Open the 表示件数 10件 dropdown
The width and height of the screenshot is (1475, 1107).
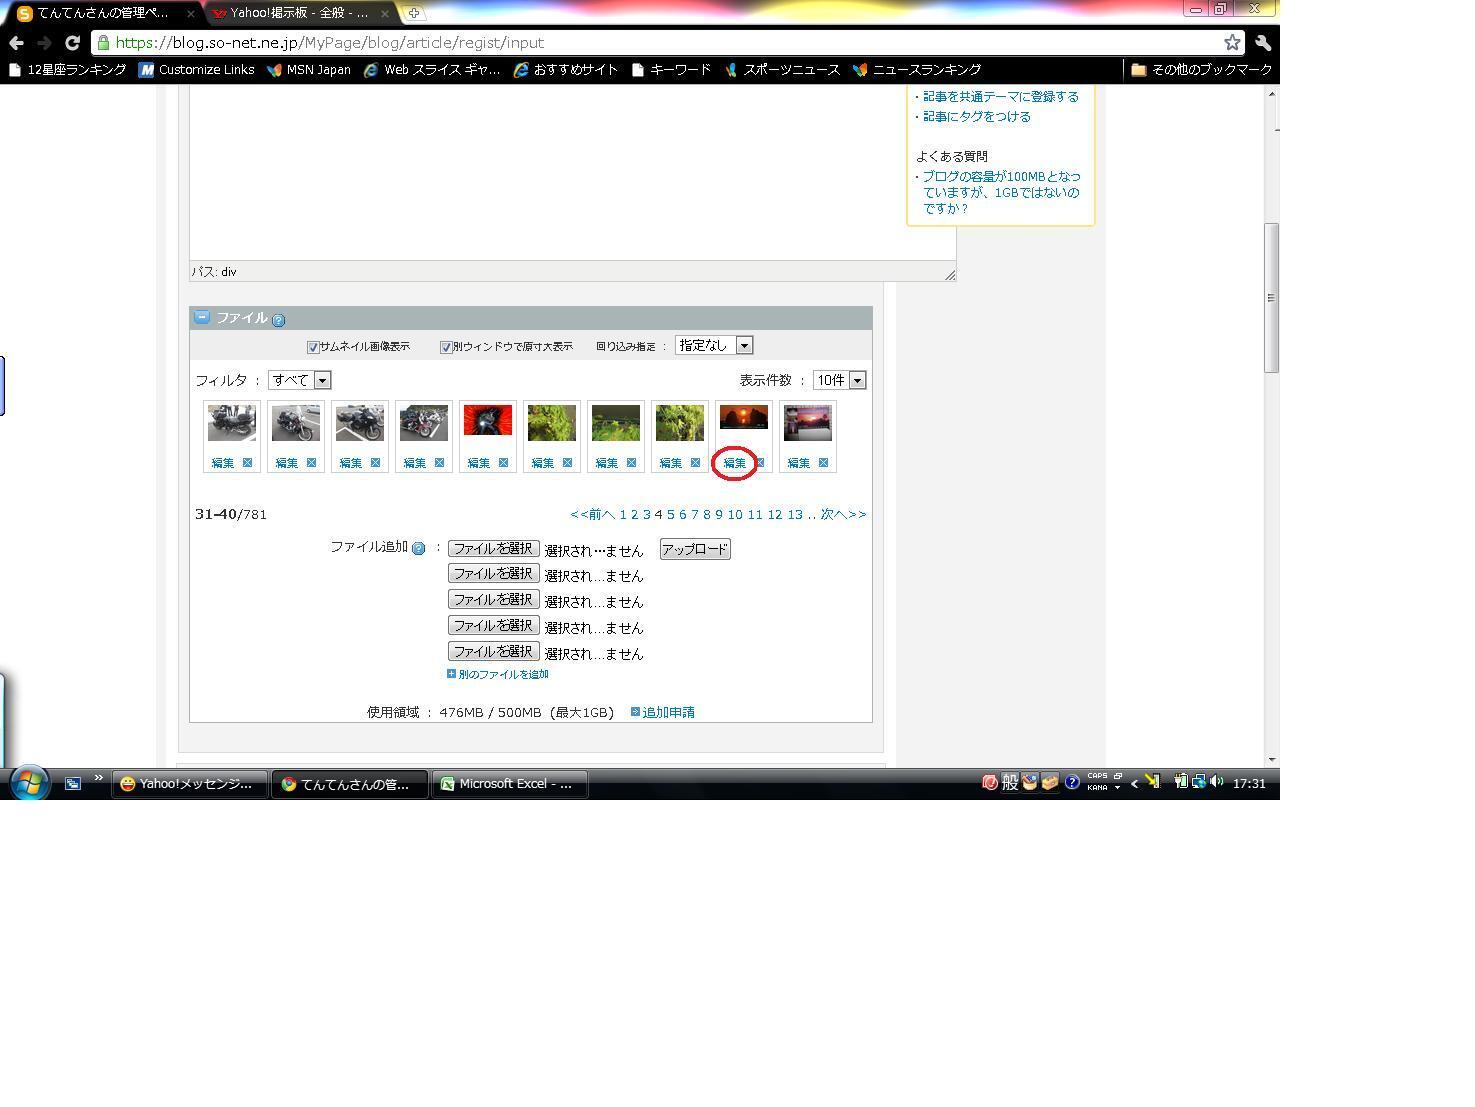[x=839, y=380]
